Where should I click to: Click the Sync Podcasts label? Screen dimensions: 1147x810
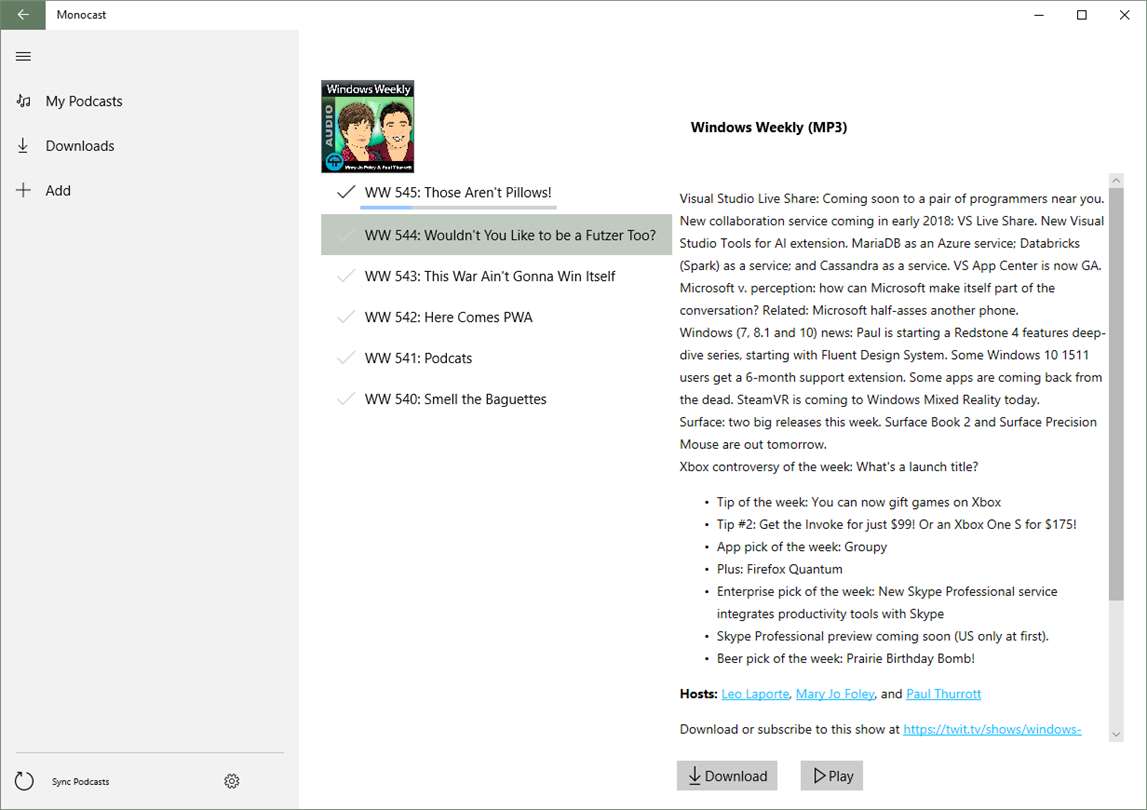80,781
